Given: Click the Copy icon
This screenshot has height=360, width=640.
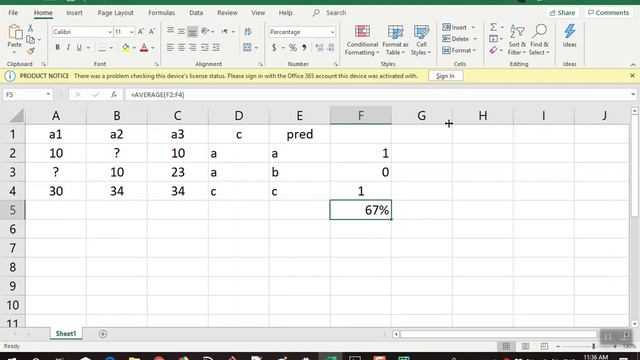Looking at the screenshot, I should click(x=31, y=40).
